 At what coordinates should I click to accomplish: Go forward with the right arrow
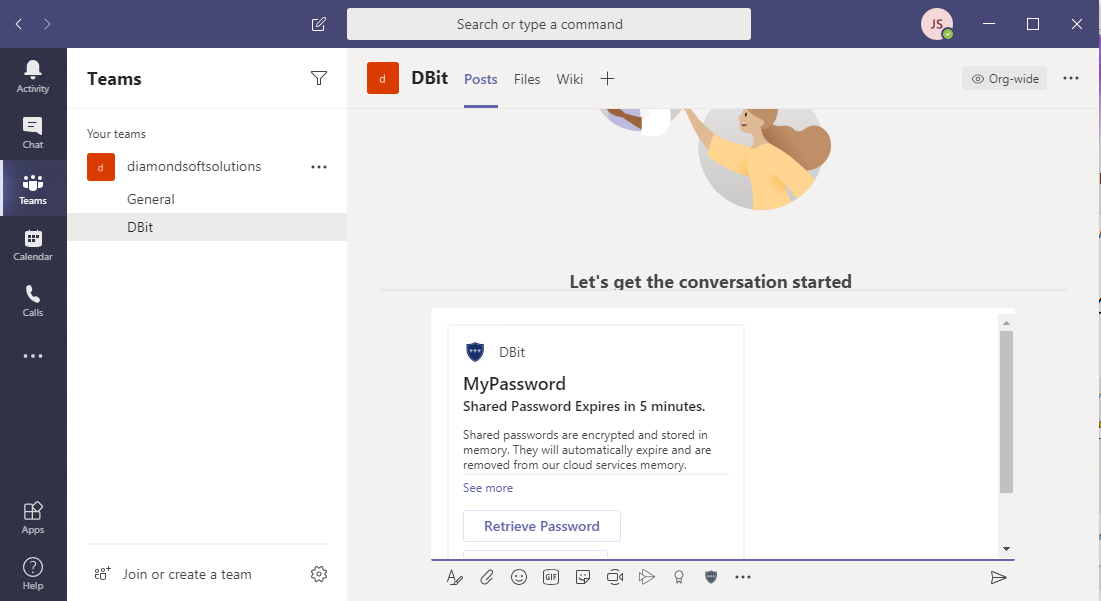coord(47,24)
